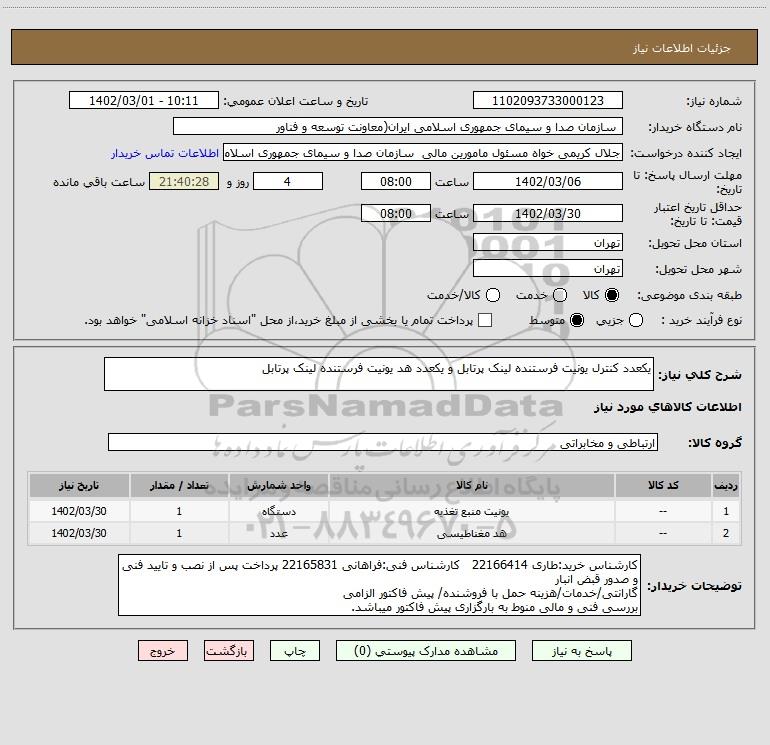This screenshot has width=770, height=745.
Task: Click the شهر محل تحویل field تهران
Action: [548, 269]
